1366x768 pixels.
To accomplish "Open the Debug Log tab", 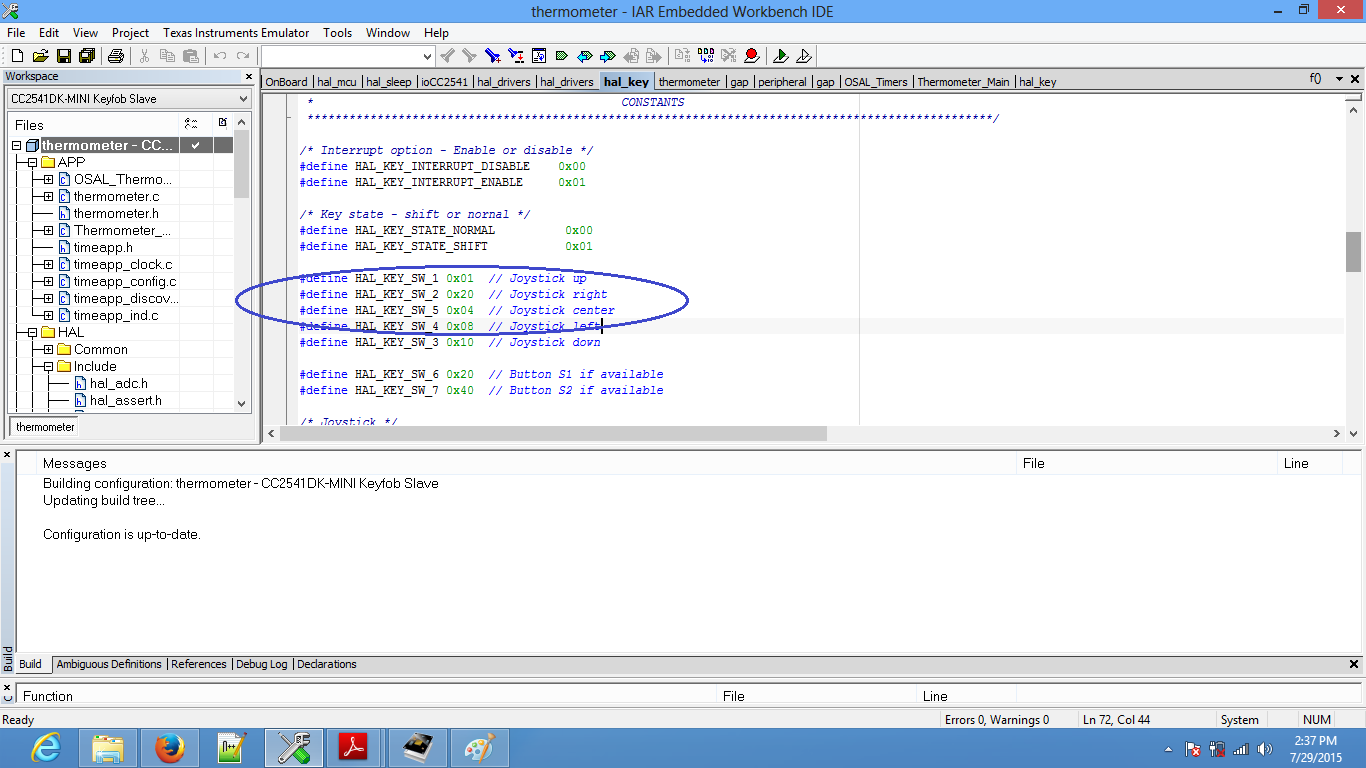I will point(261,664).
